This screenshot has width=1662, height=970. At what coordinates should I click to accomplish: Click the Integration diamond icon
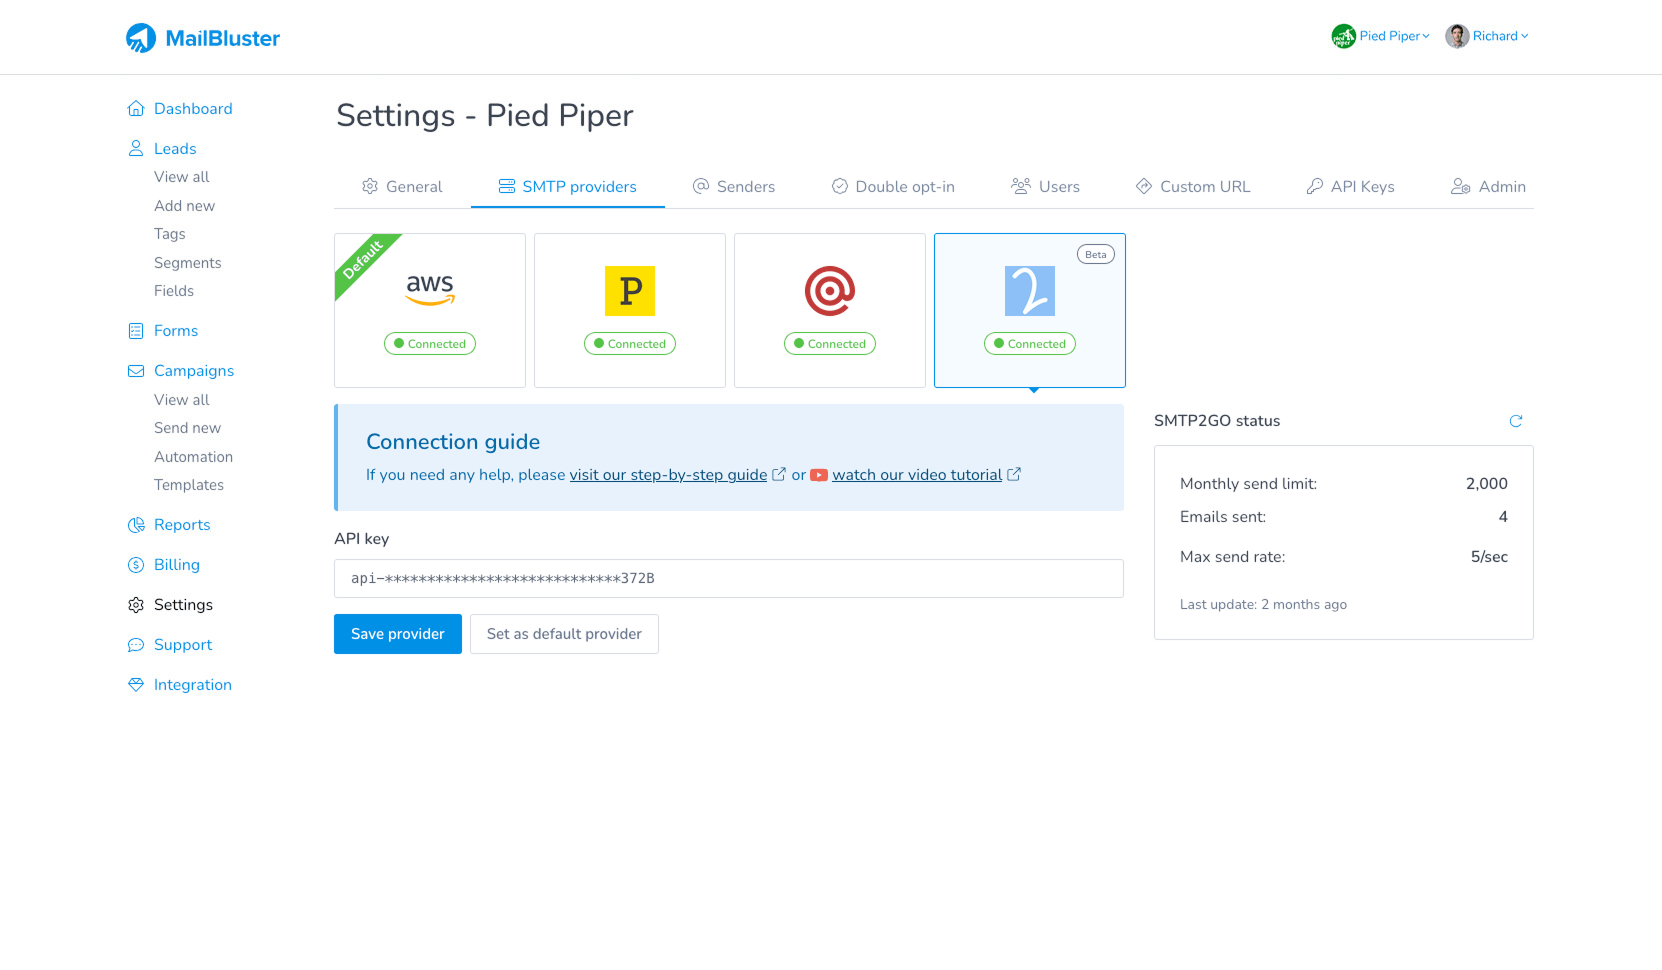tap(136, 685)
